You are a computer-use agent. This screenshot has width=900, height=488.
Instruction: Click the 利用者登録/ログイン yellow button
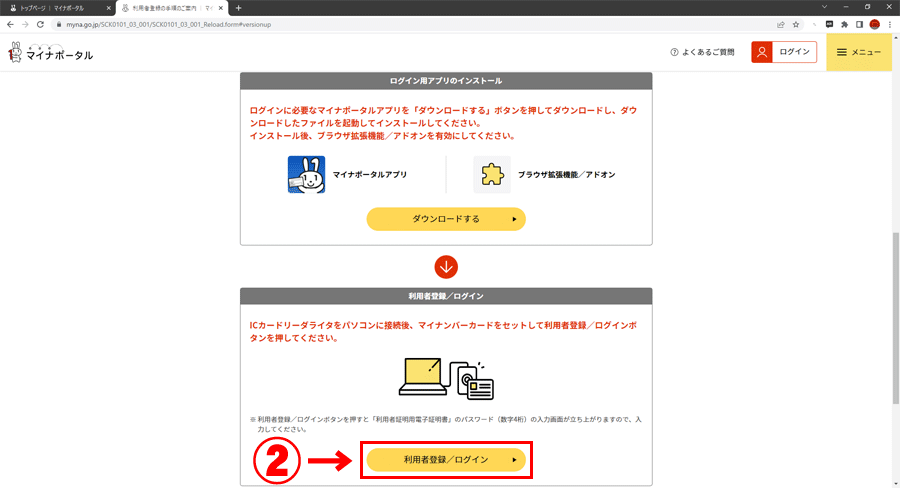[446, 460]
